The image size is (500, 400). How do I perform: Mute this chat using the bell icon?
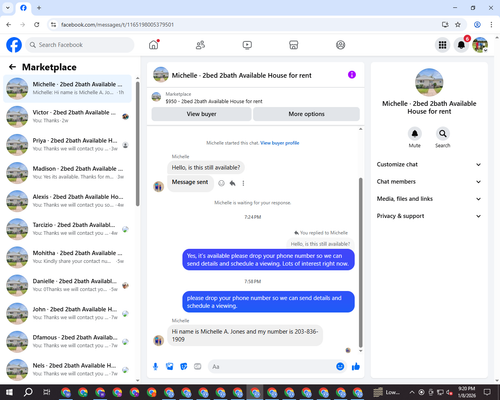415,134
